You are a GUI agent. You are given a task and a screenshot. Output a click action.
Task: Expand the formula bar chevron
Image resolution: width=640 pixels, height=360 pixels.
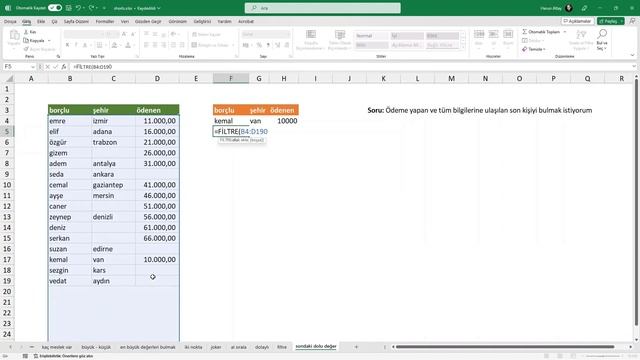pyautogui.click(x=633, y=67)
